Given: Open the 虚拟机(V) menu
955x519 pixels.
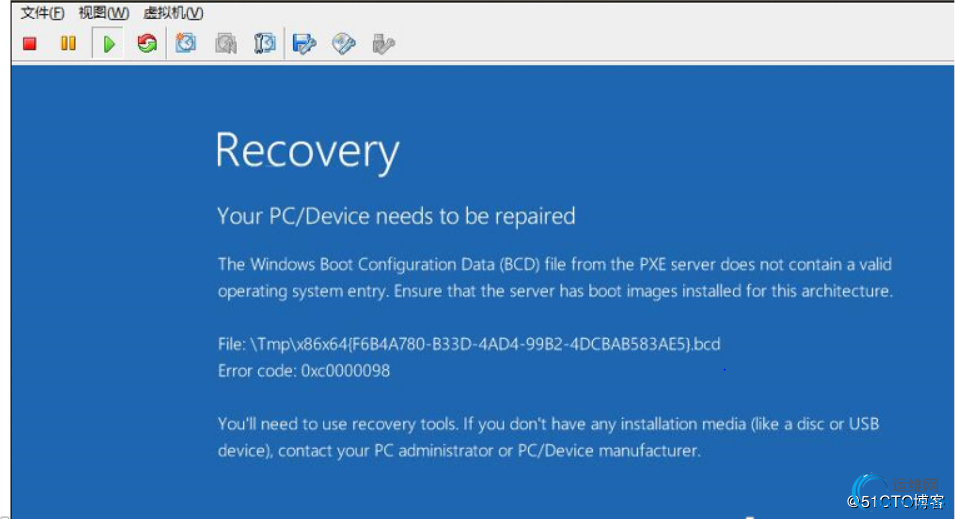Looking at the screenshot, I should (x=174, y=13).
